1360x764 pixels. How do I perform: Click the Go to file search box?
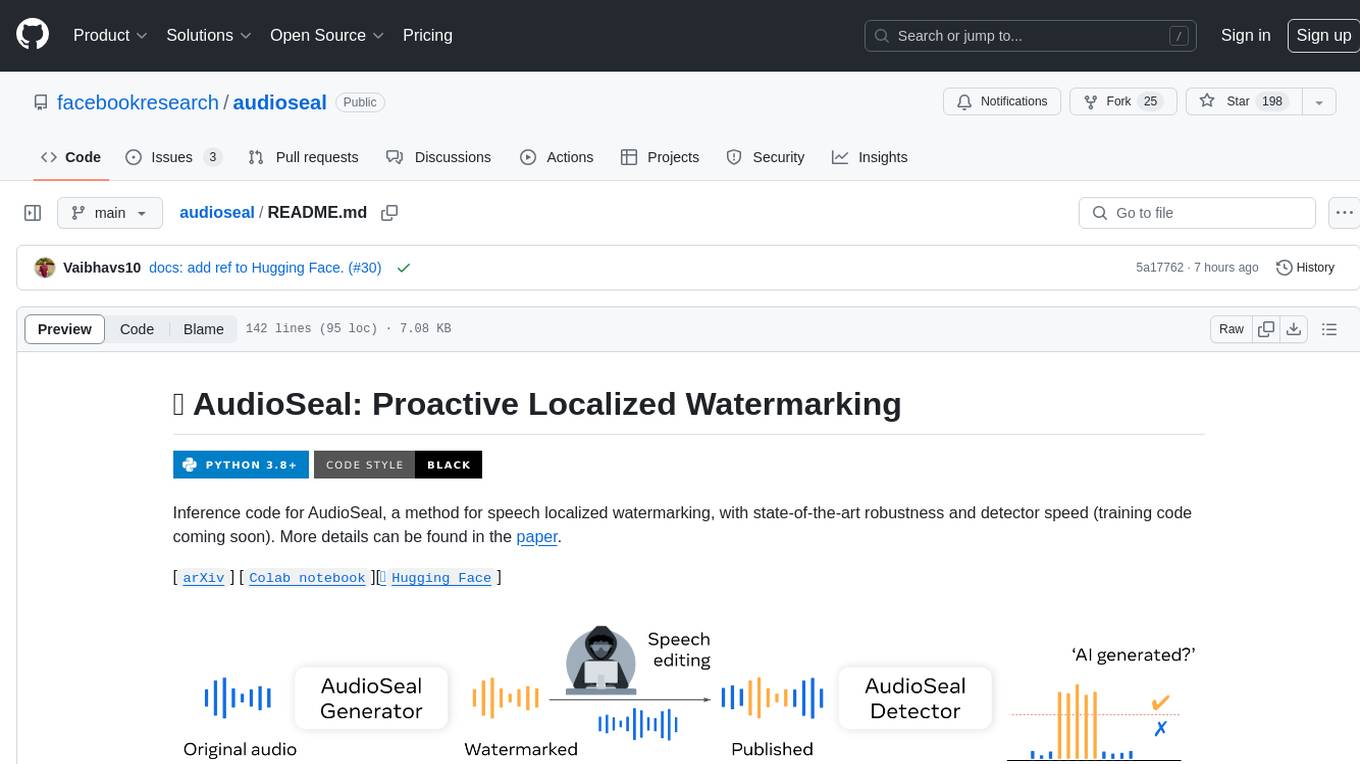tap(1197, 213)
